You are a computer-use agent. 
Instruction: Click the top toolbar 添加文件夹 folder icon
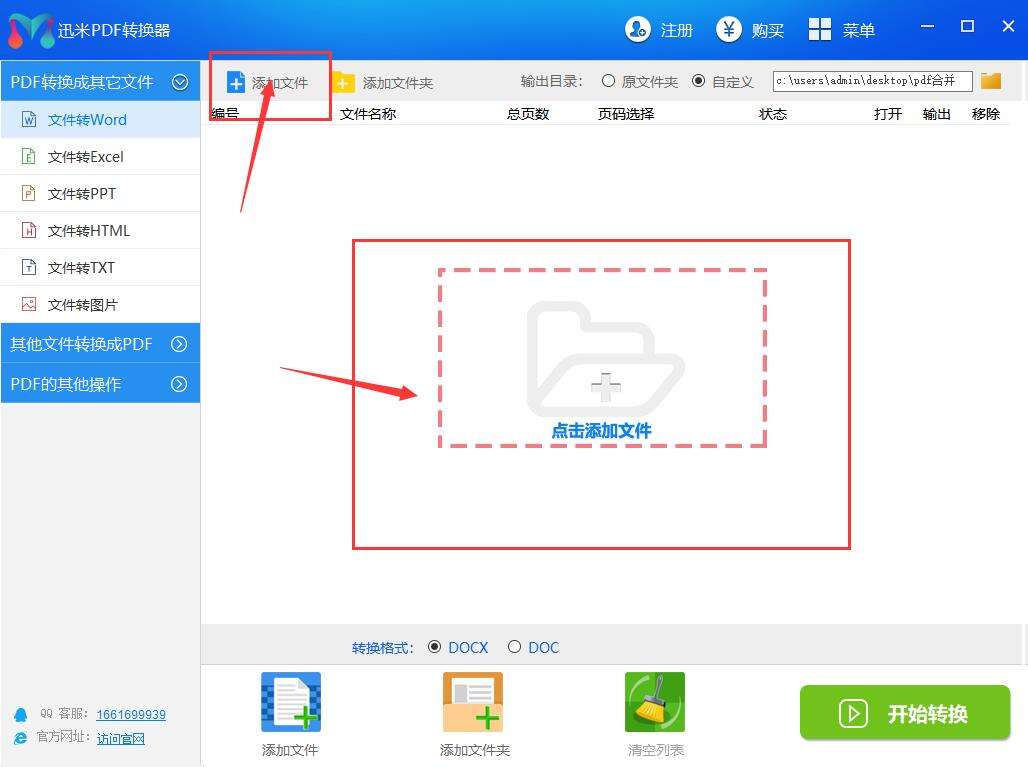(344, 83)
